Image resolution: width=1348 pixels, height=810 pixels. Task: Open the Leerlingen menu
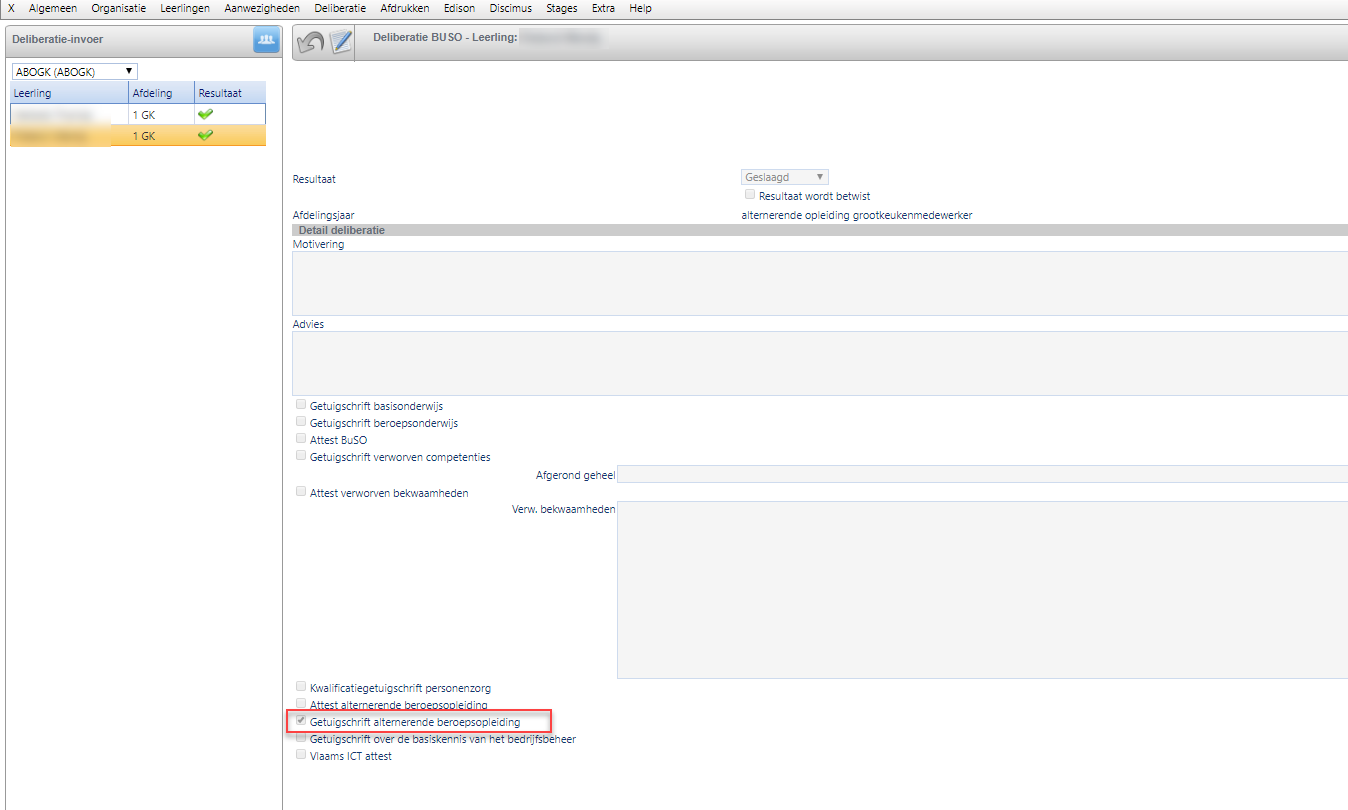185,8
